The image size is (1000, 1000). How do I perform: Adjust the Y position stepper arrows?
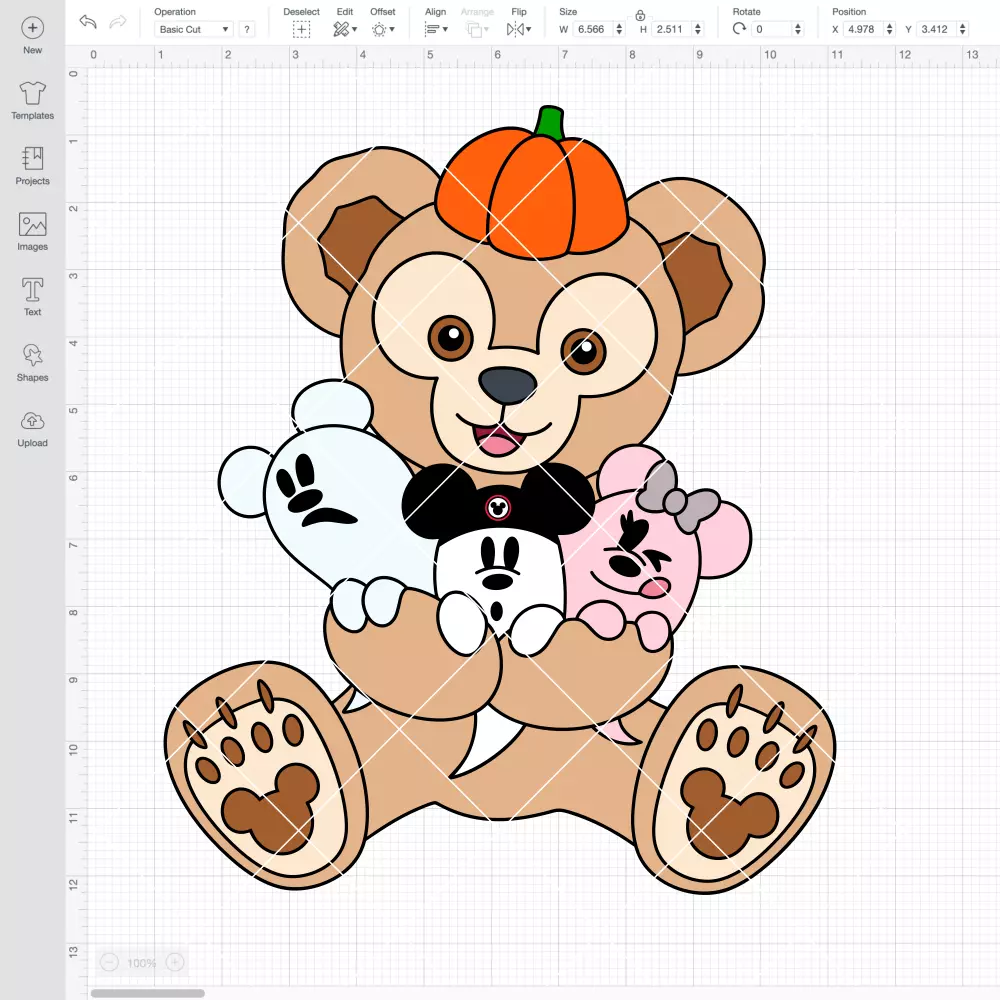click(963, 29)
